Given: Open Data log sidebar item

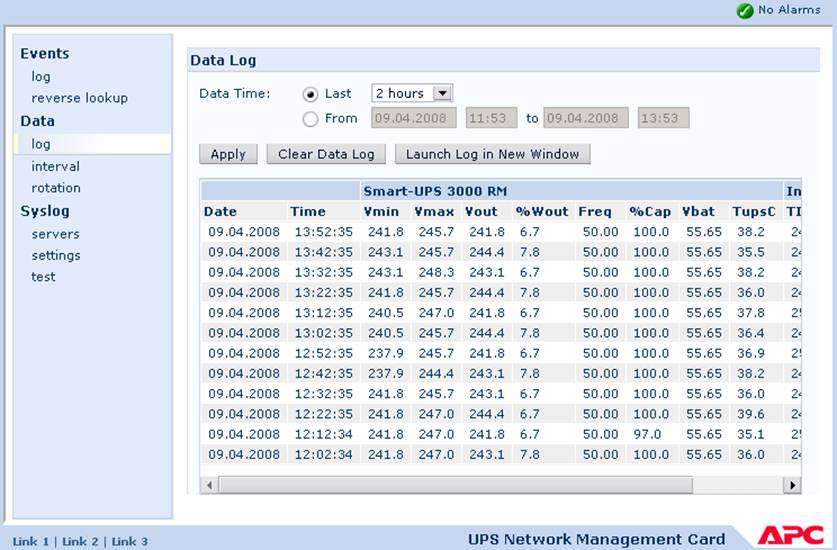Looking at the screenshot, I should click(41, 144).
